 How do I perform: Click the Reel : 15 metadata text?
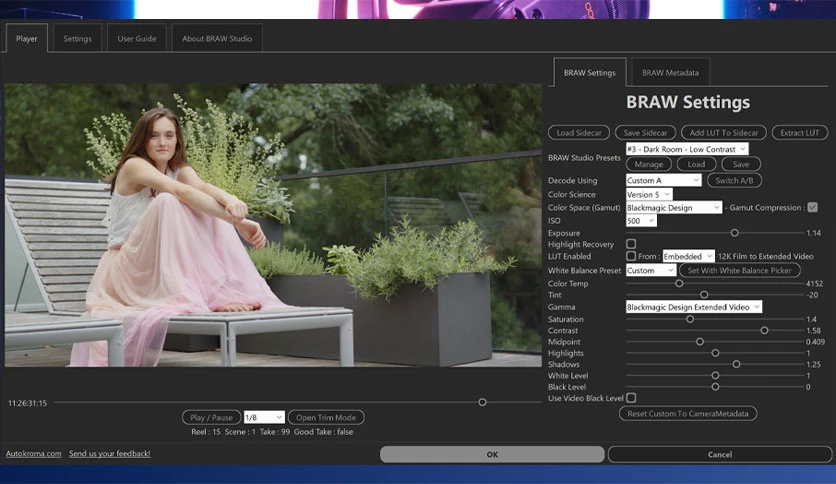pyautogui.click(x=206, y=432)
